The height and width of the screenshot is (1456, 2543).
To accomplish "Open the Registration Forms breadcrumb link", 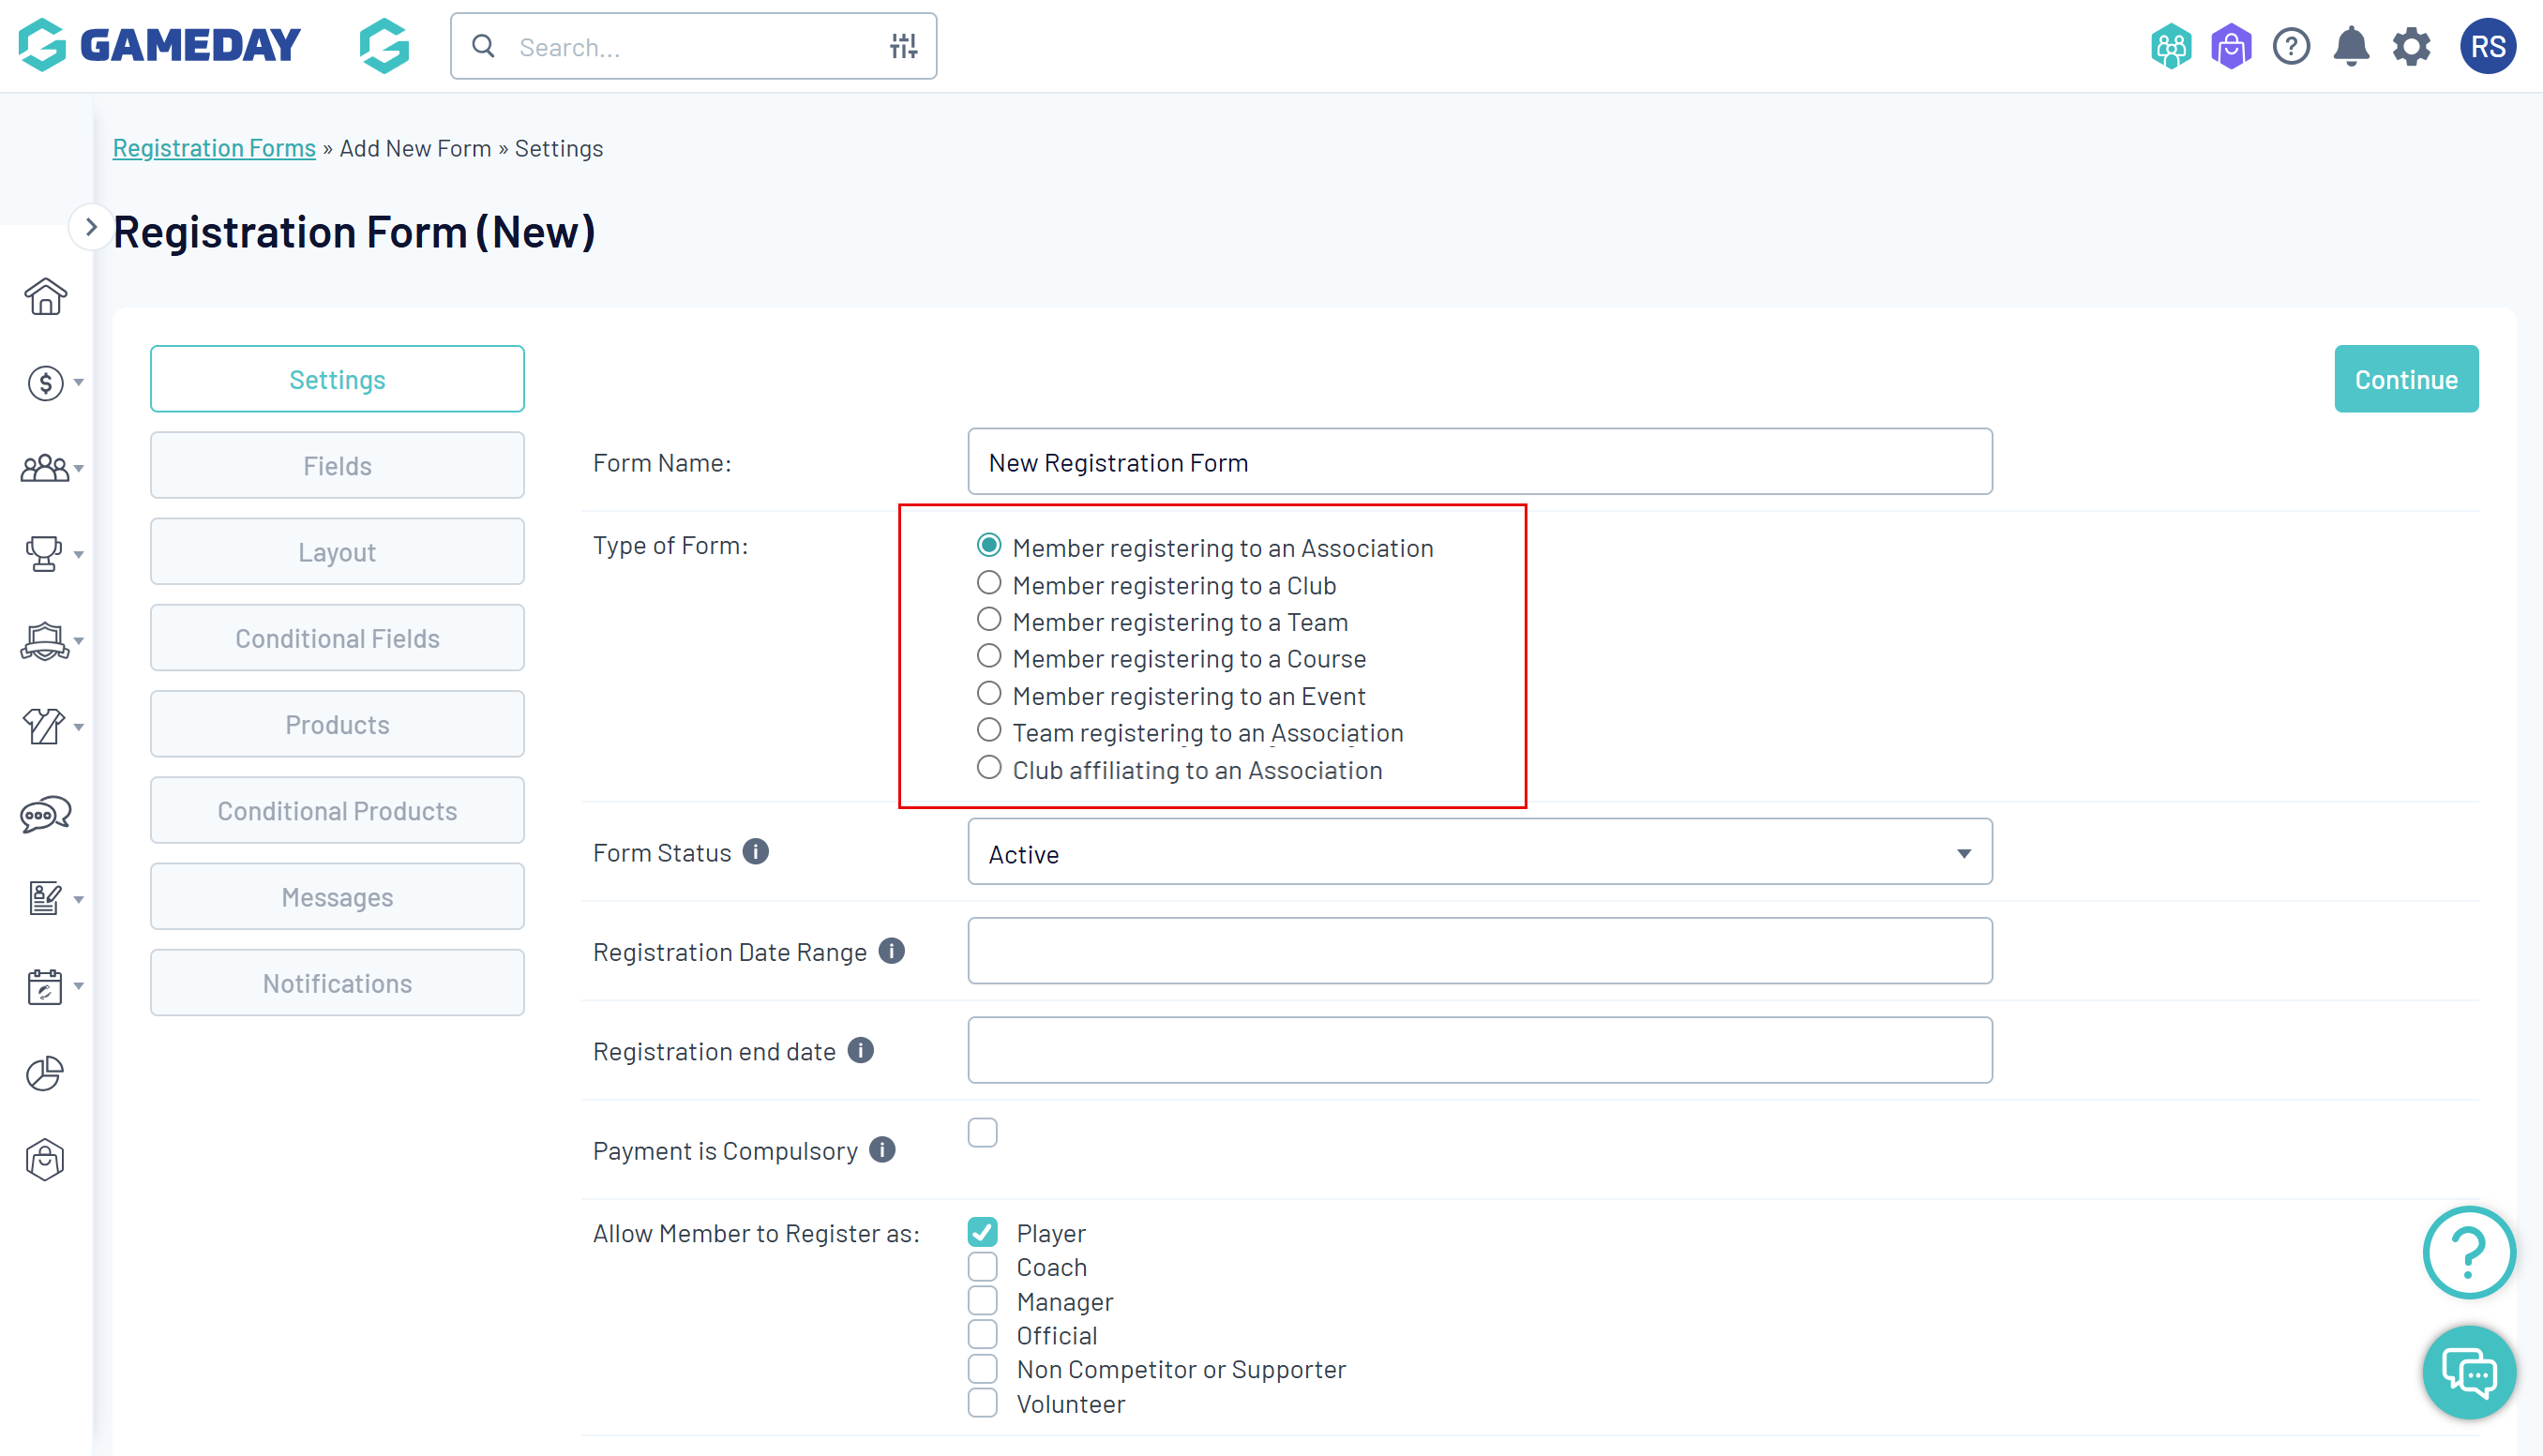I will click(214, 148).
